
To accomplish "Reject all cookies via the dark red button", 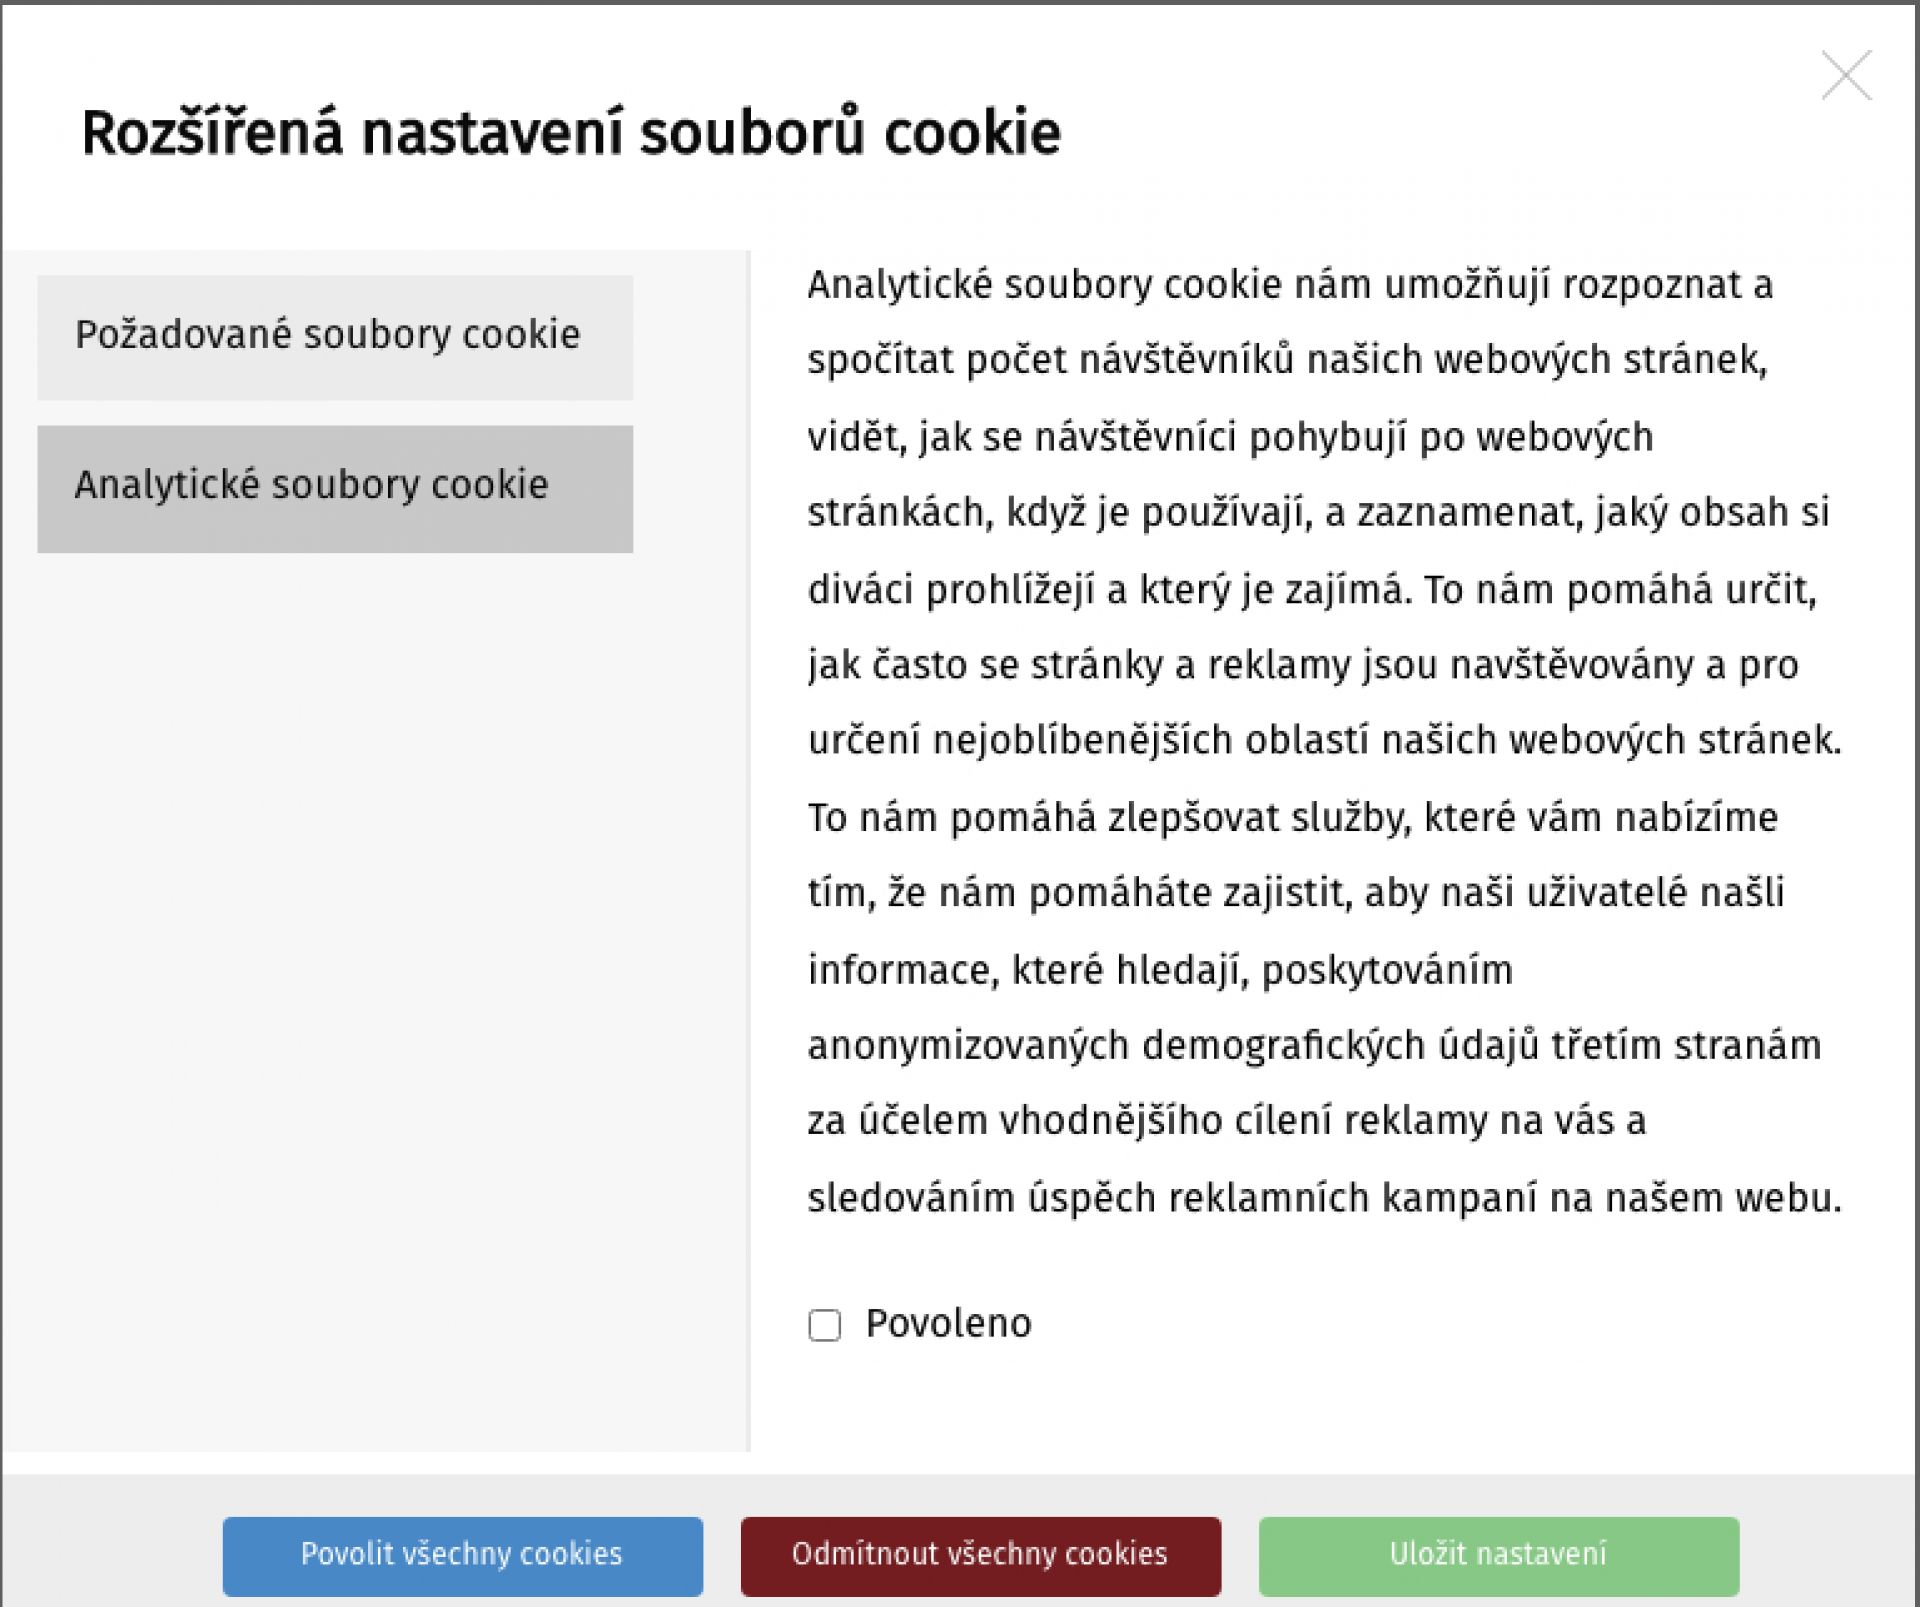I will (x=980, y=1555).
